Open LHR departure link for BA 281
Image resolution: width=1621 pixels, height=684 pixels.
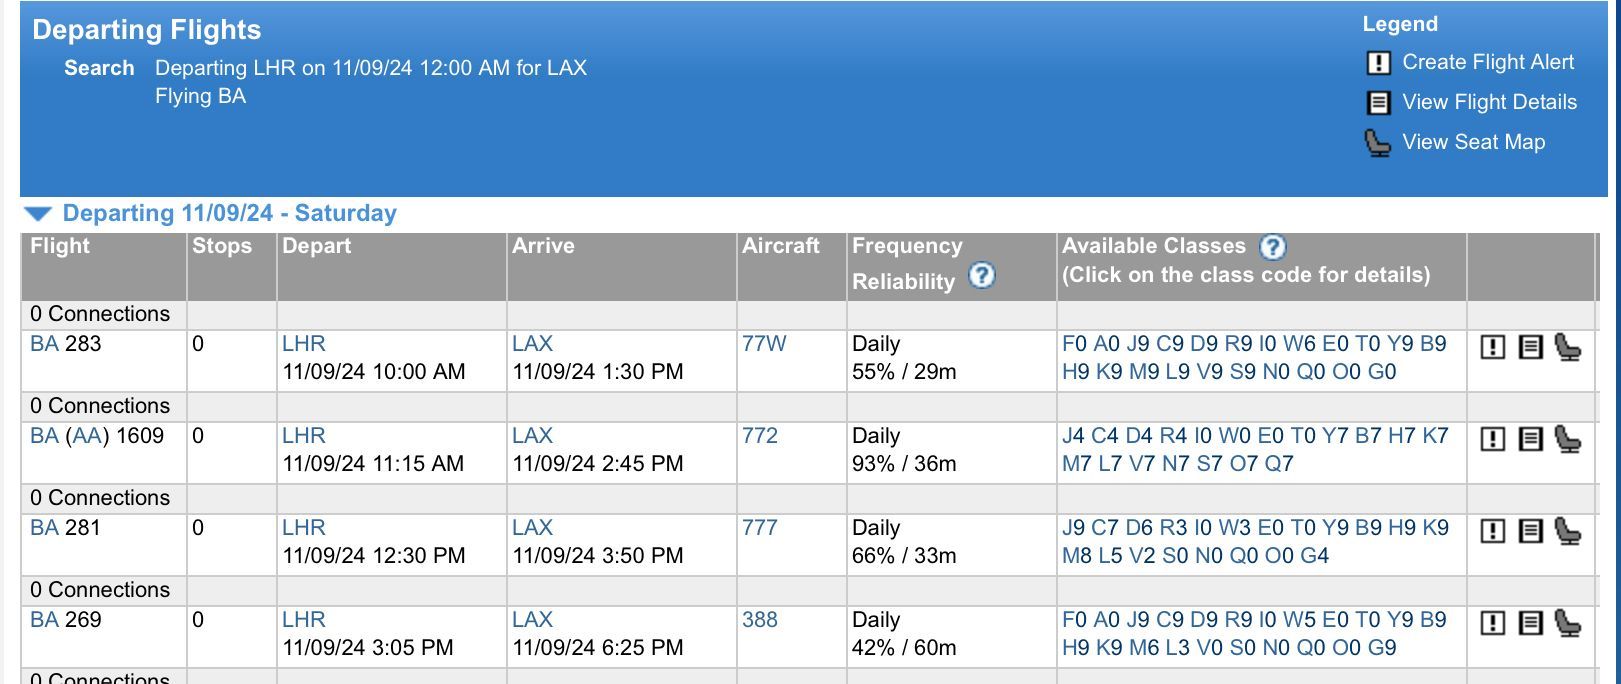[x=304, y=527]
